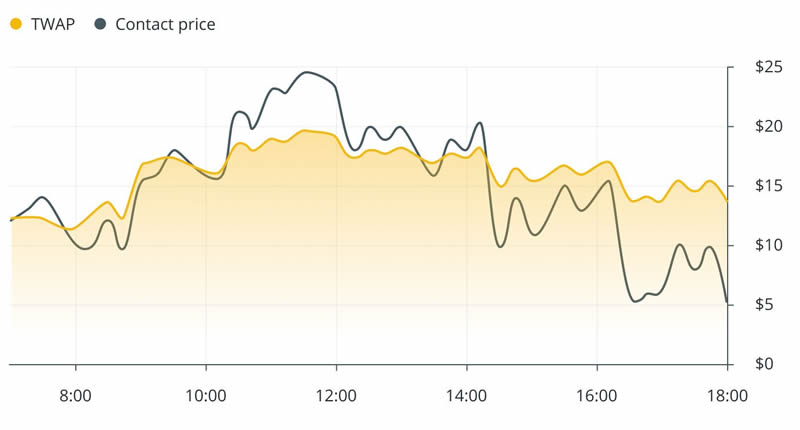Click the $10 y-axis label
The width and height of the screenshot is (800, 430).
[768, 245]
